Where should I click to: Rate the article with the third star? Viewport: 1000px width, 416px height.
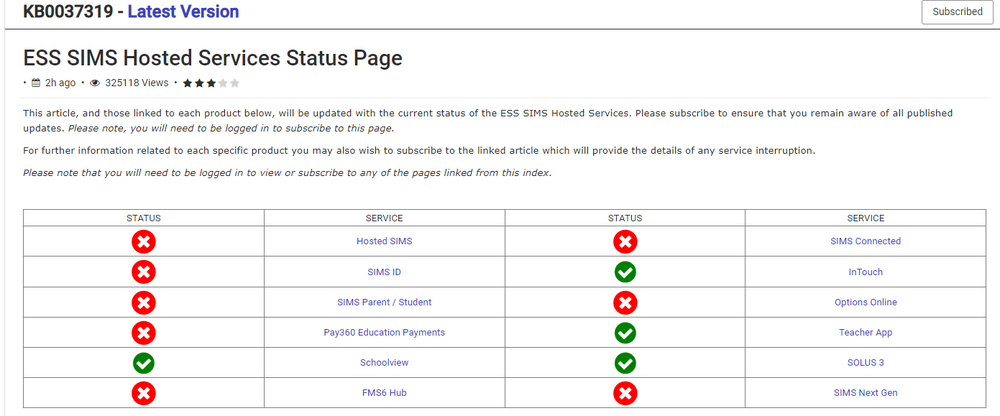[211, 83]
